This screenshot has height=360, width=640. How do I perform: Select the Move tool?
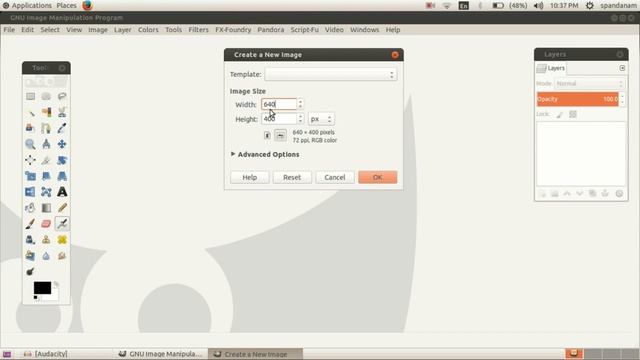[x=62, y=144]
